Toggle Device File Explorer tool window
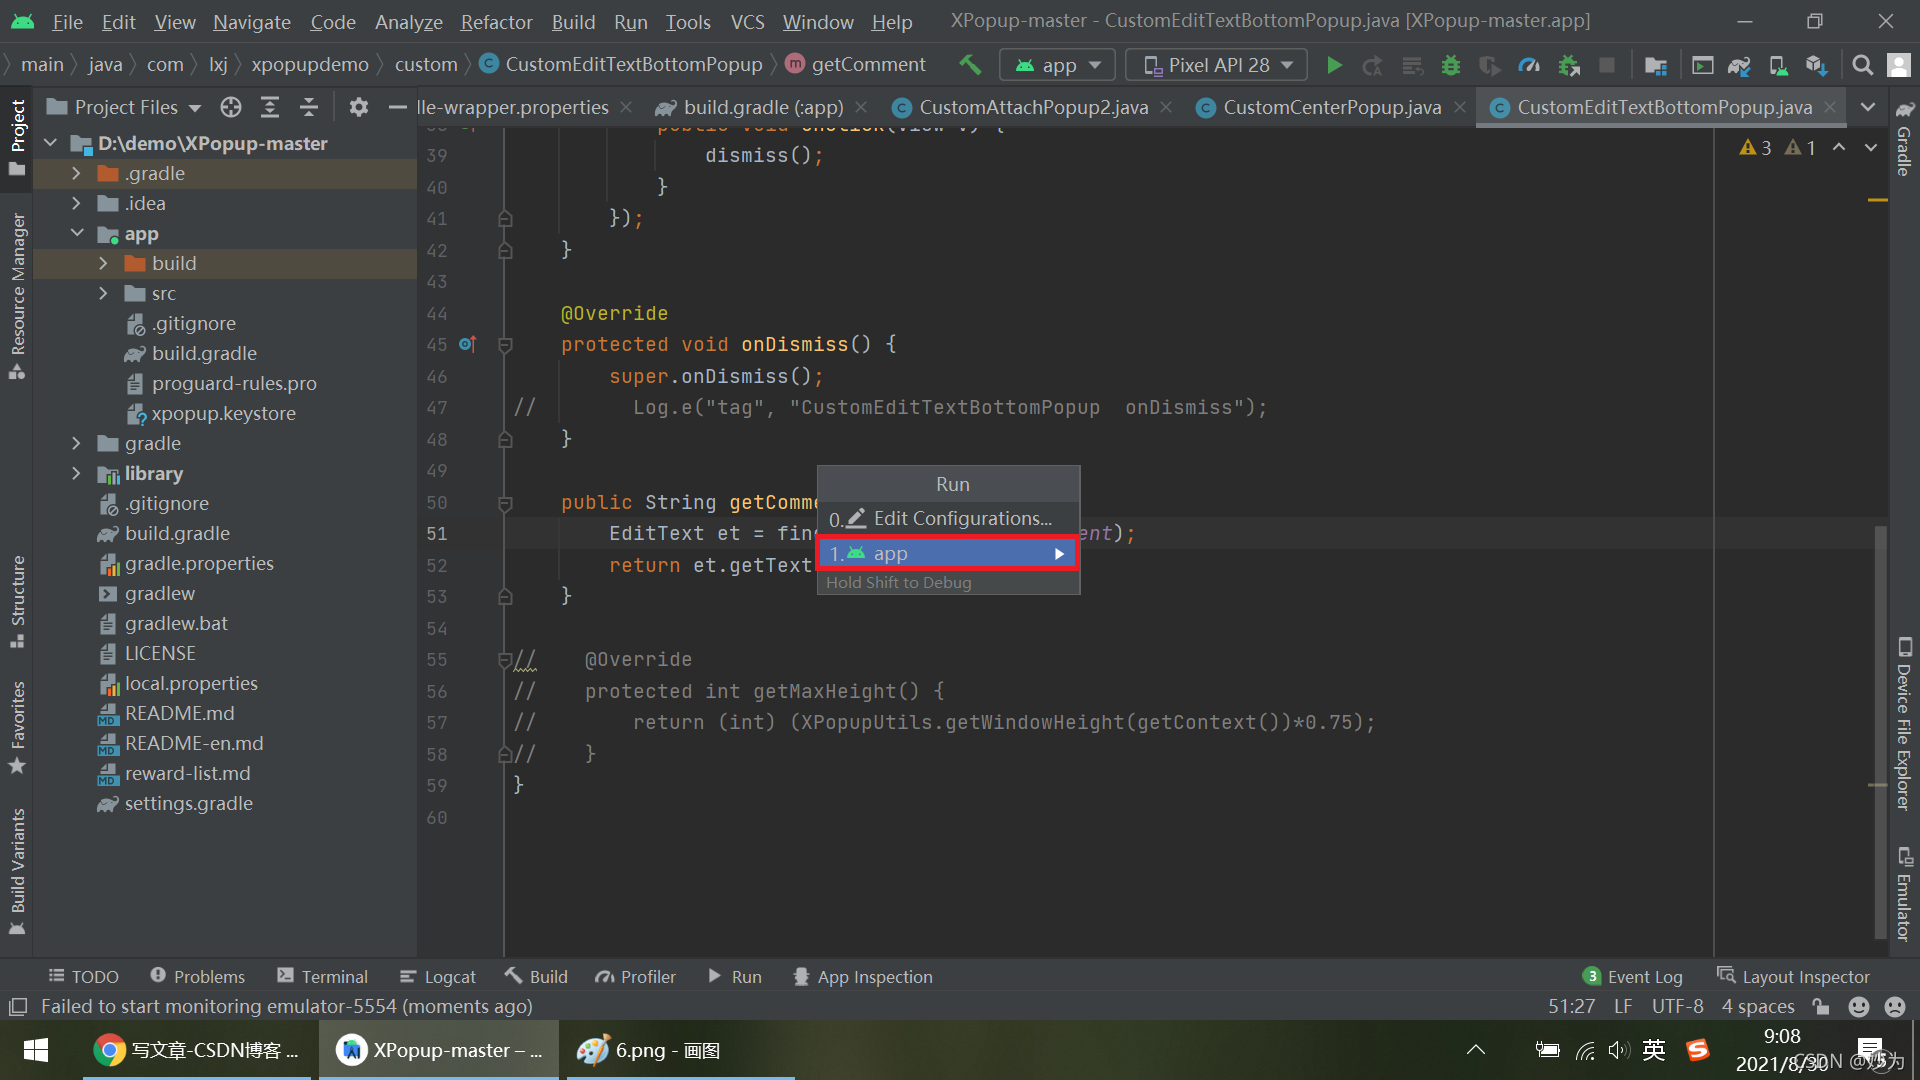This screenshot has width=1920, height=1080. tap(1904, 724)
